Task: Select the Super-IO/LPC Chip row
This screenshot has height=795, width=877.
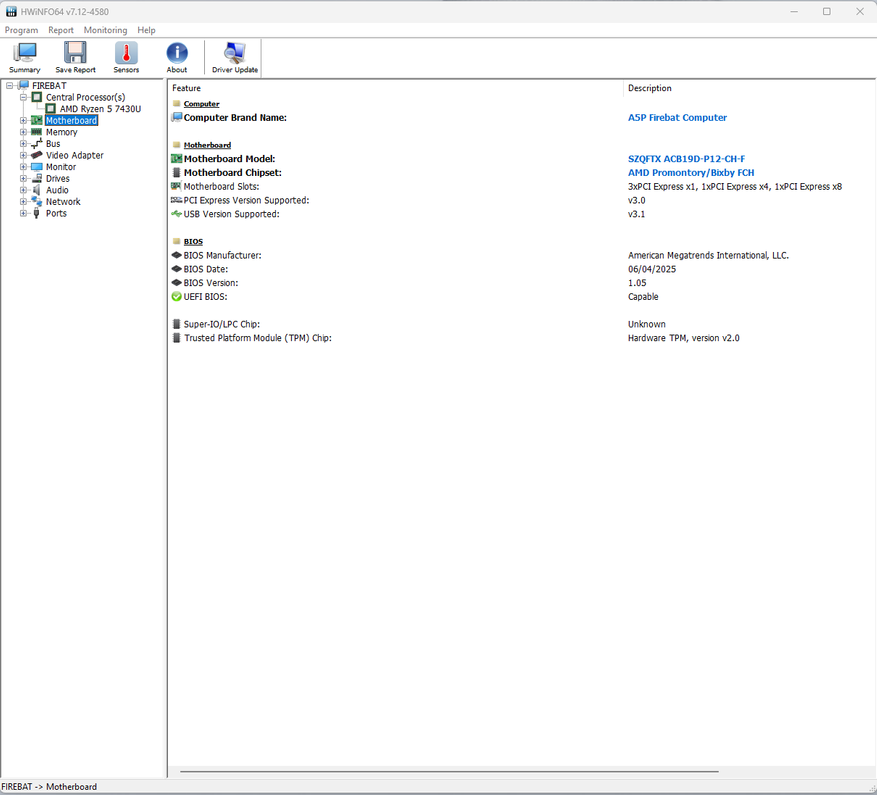Action: 521,324
